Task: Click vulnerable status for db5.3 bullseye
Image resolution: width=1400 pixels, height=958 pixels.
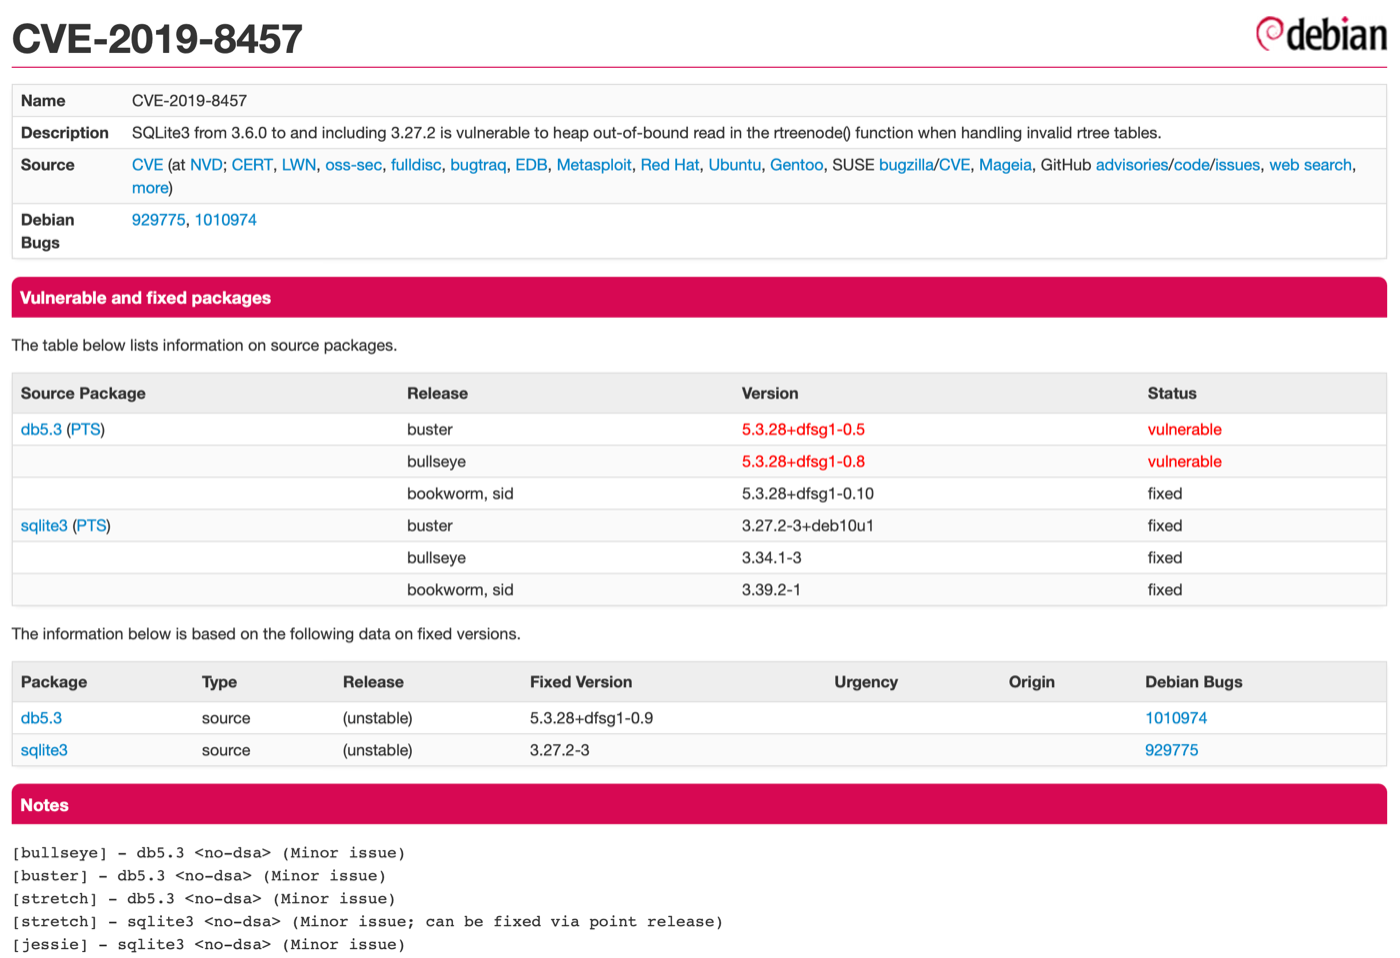Action: 1184,462
